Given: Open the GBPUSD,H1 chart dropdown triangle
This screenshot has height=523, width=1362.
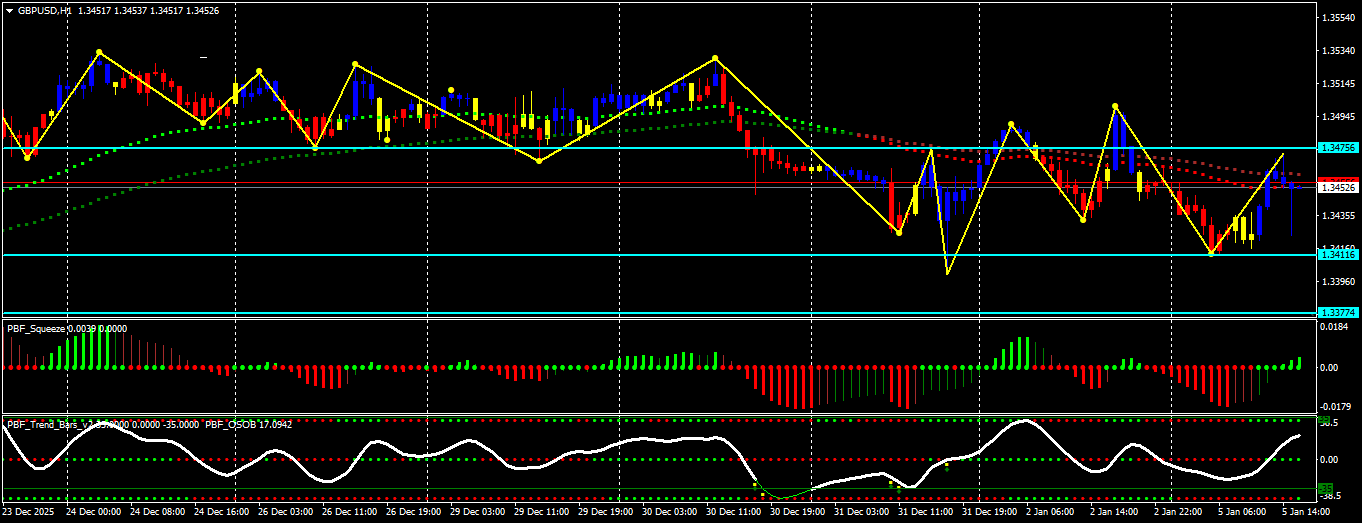Looking at the screenshot, I should [x=9, y=10].
